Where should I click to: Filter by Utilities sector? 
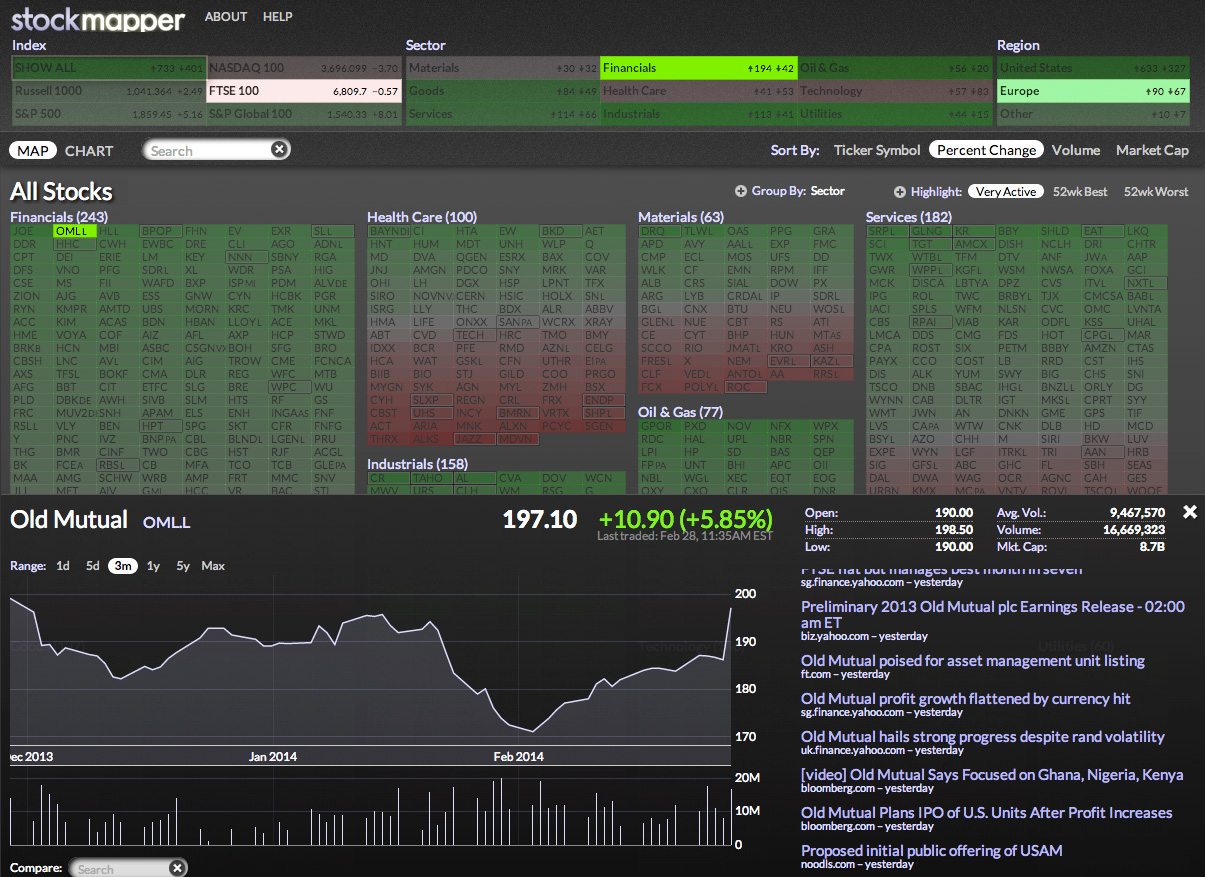(894, 114)
